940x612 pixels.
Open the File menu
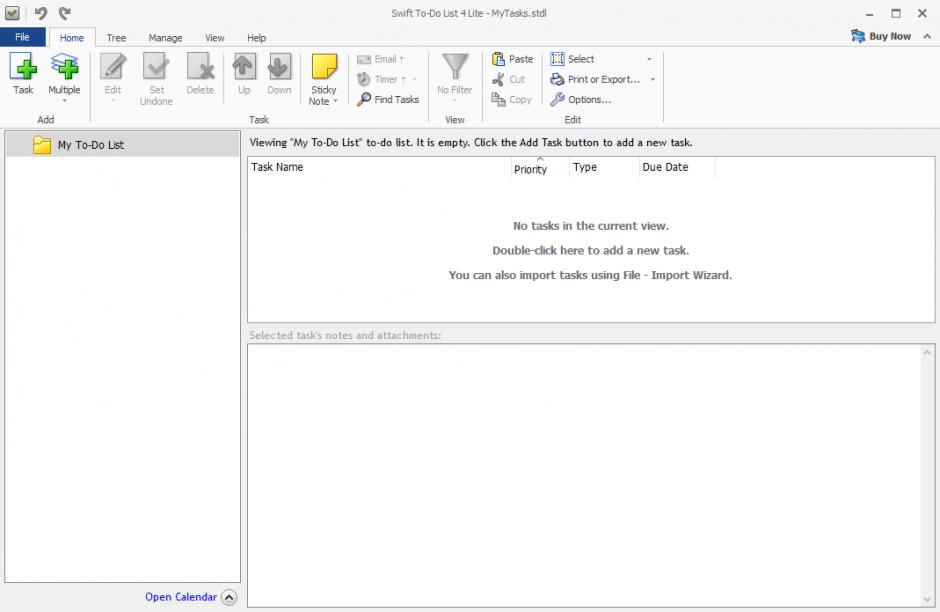[22, 37]
